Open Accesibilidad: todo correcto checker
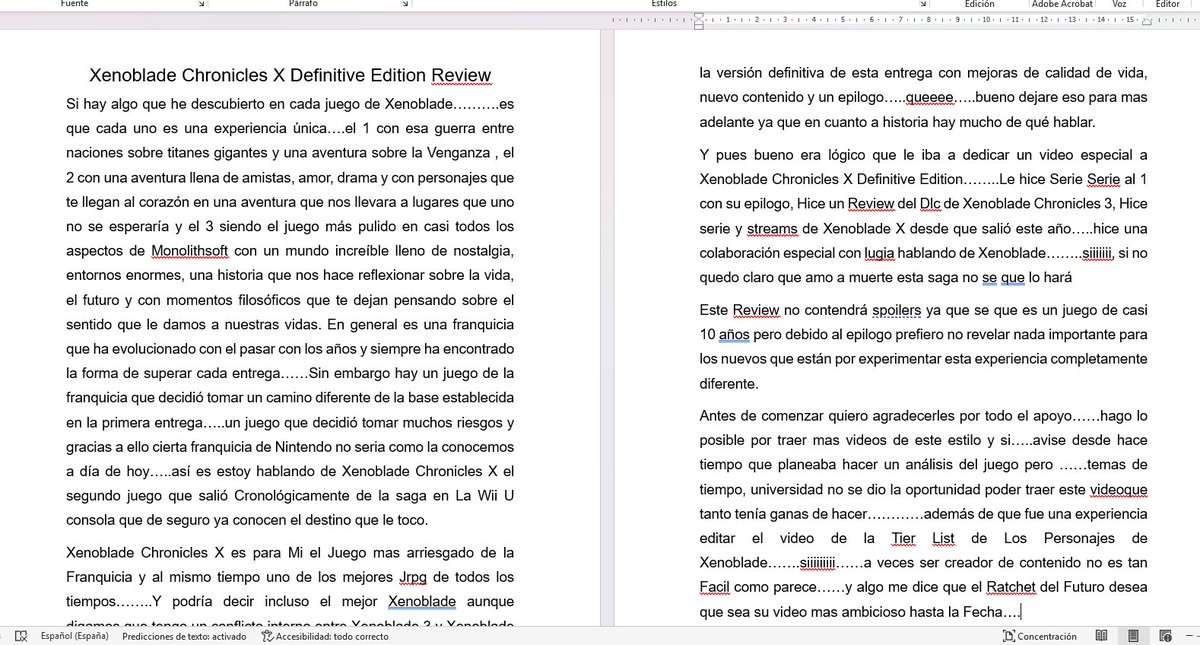 pyautogui.click(x=325, y=636)
